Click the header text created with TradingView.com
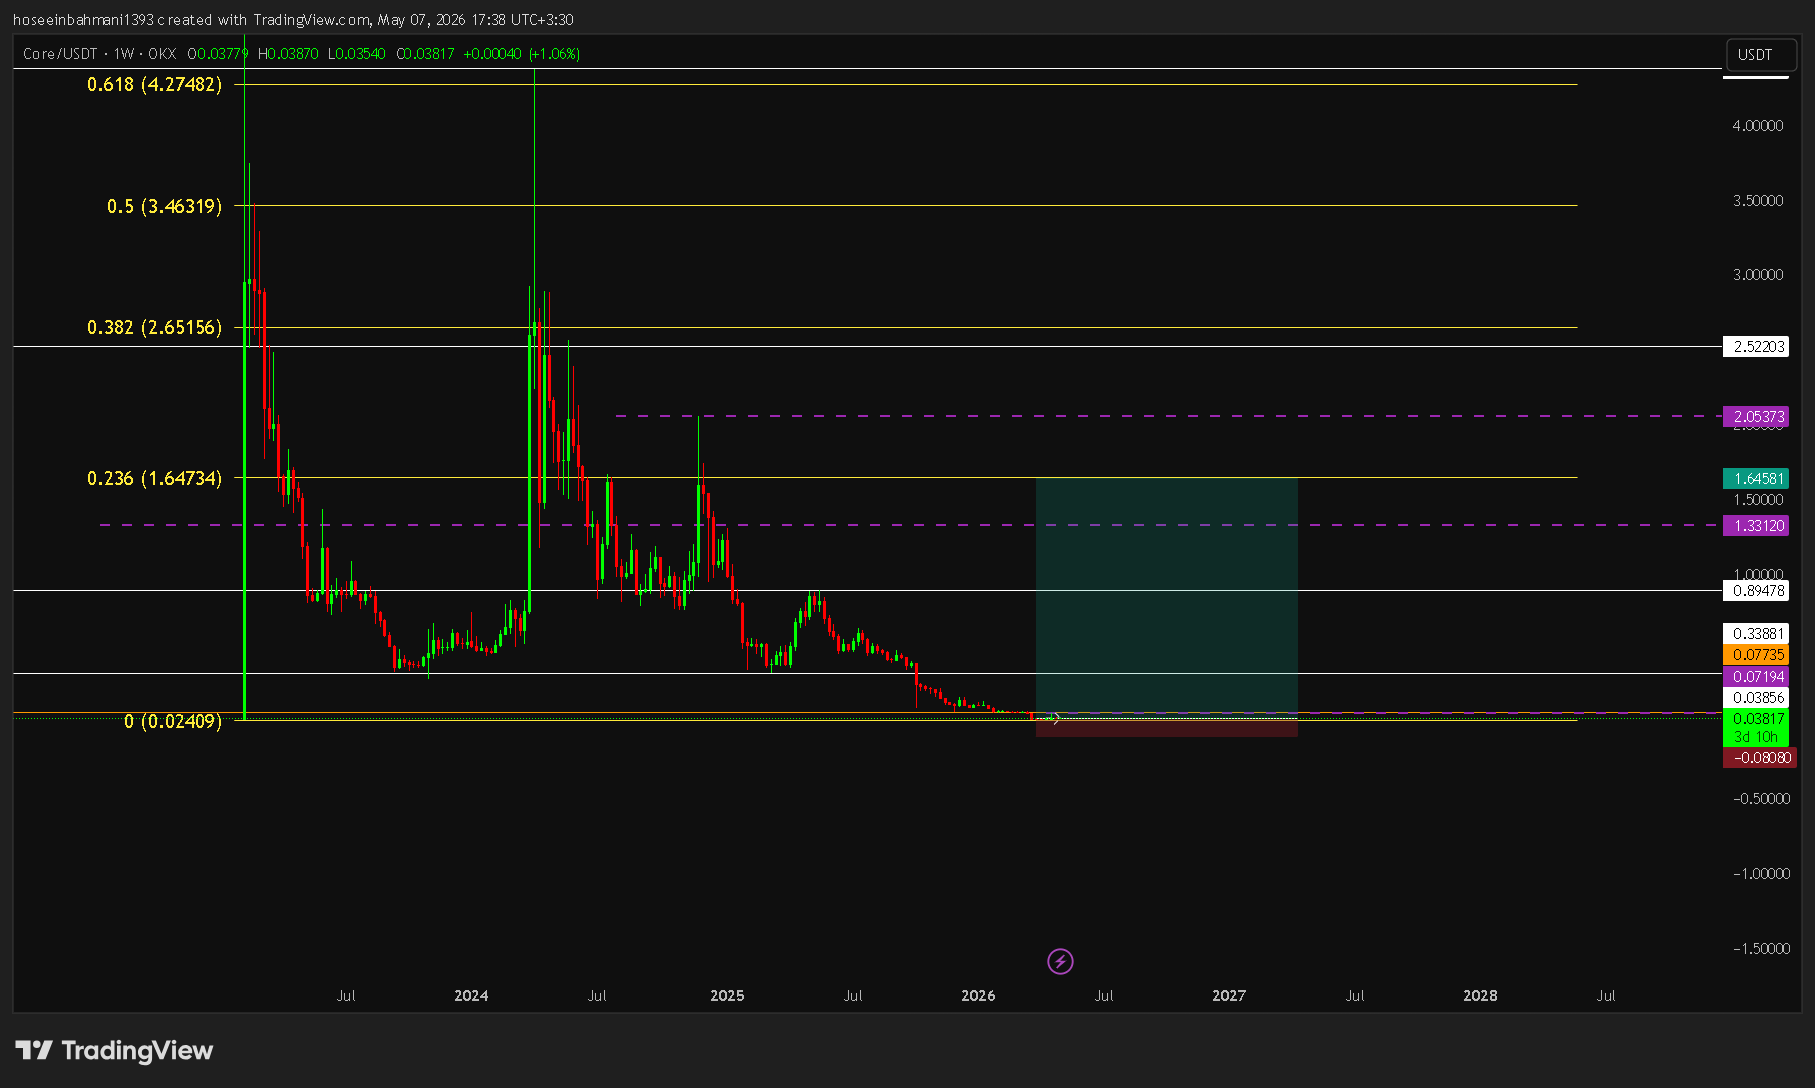 click(263, 20)
